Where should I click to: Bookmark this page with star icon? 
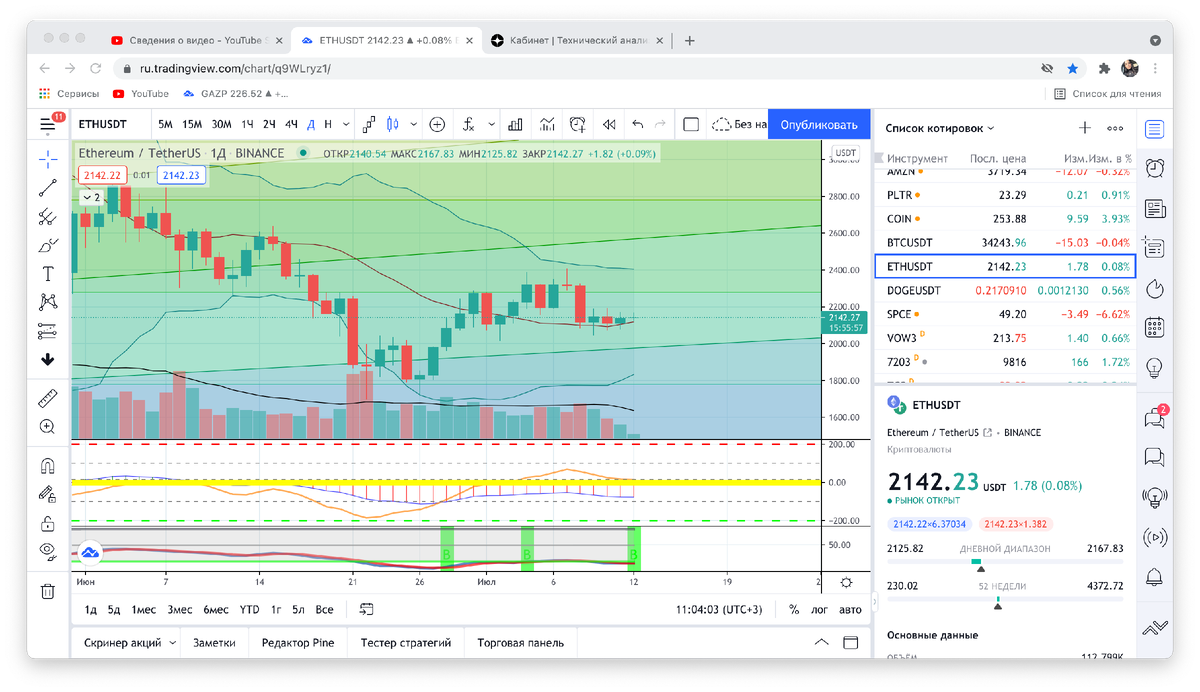[1073, 69]
